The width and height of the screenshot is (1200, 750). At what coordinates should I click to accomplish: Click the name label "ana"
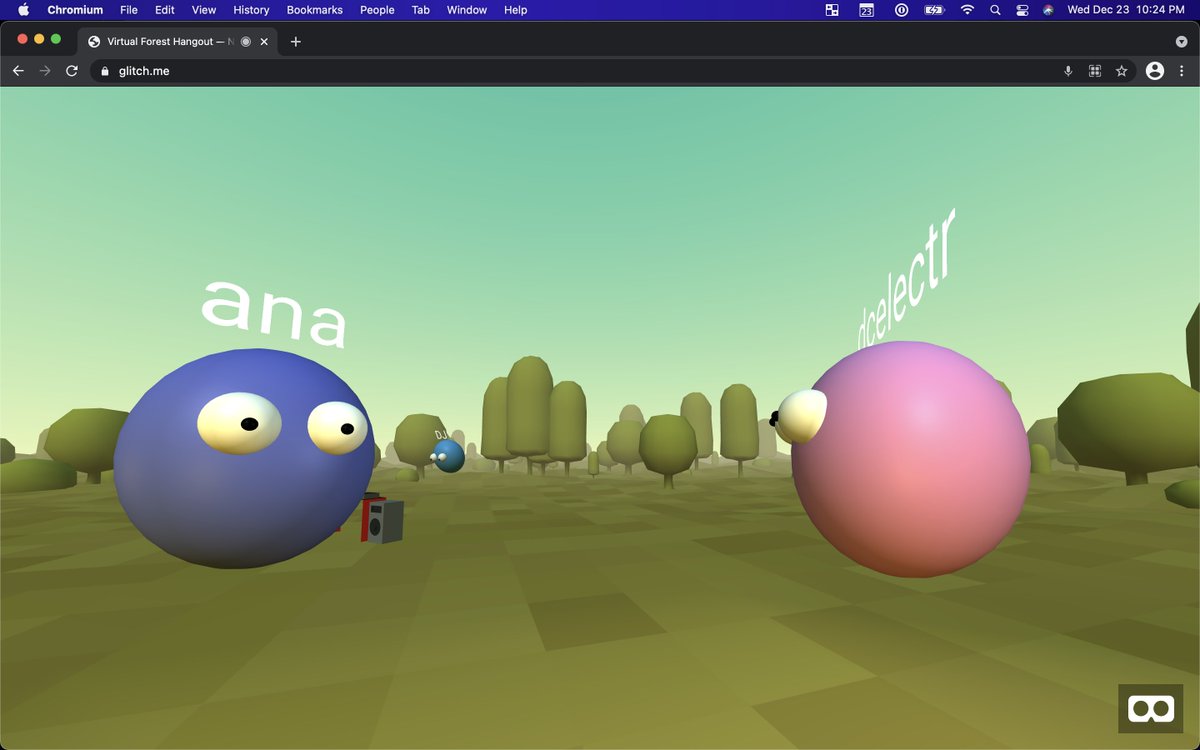coord(275,313)
